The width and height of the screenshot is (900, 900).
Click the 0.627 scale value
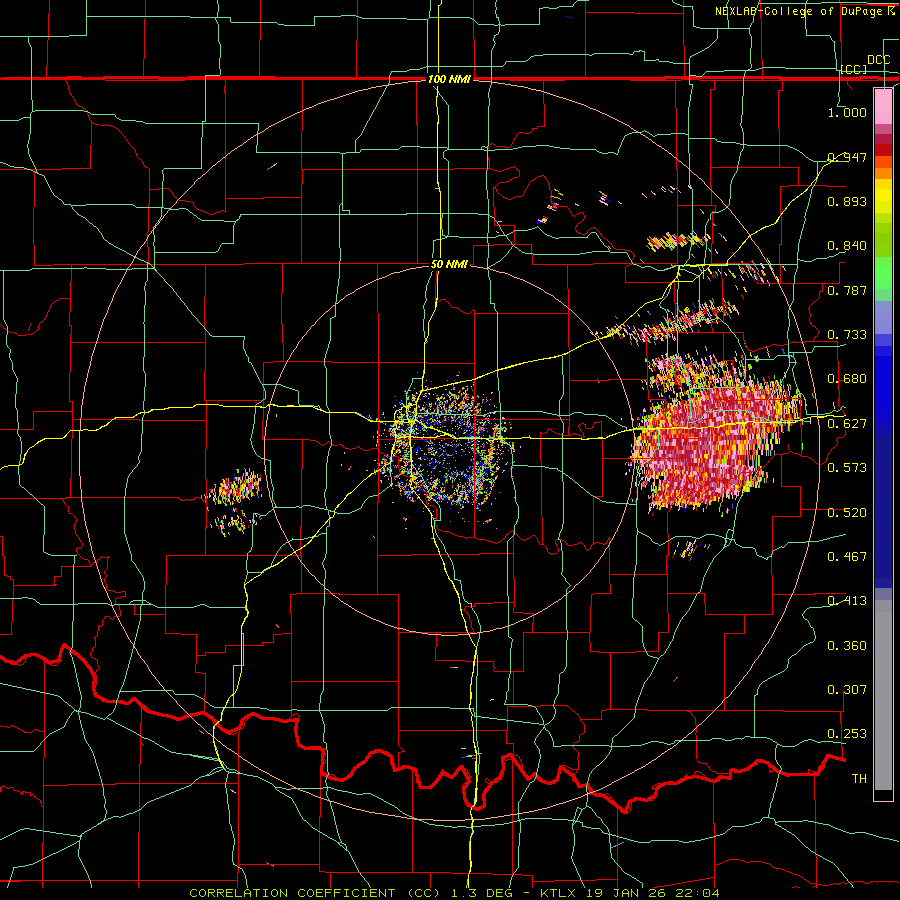847,423
